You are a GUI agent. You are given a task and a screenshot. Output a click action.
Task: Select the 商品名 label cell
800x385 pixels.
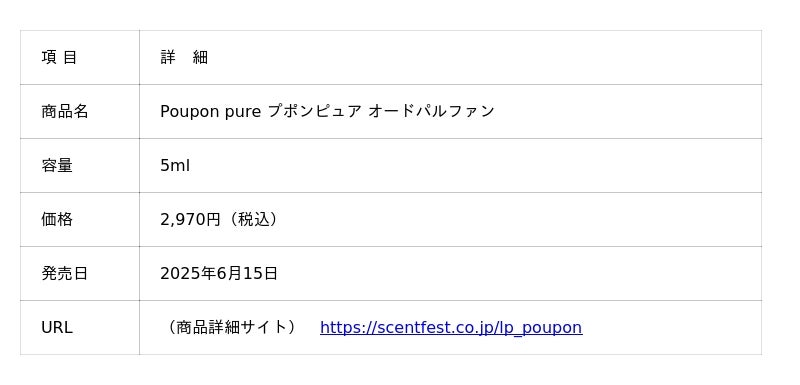pyautogui.click(x=80, y=111)
